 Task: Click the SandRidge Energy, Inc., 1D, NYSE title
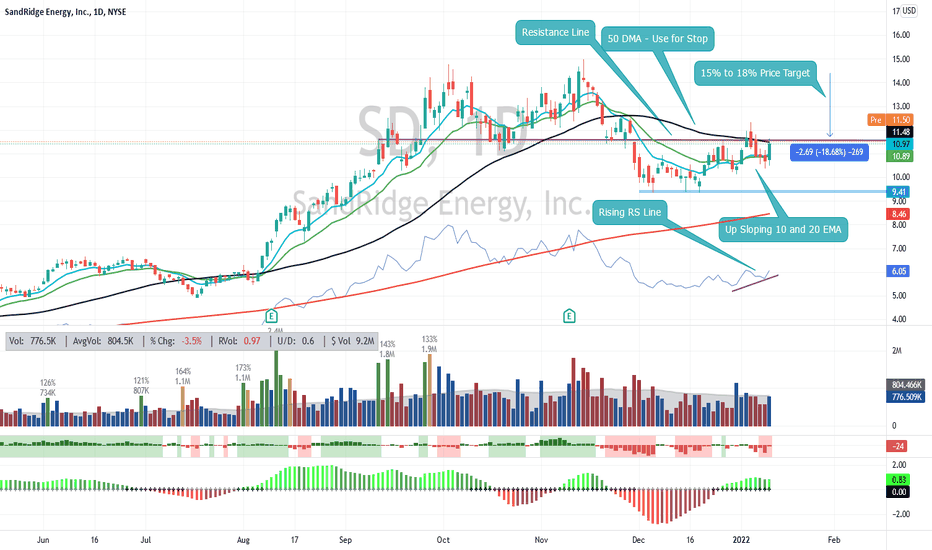(x=65, y=11)
